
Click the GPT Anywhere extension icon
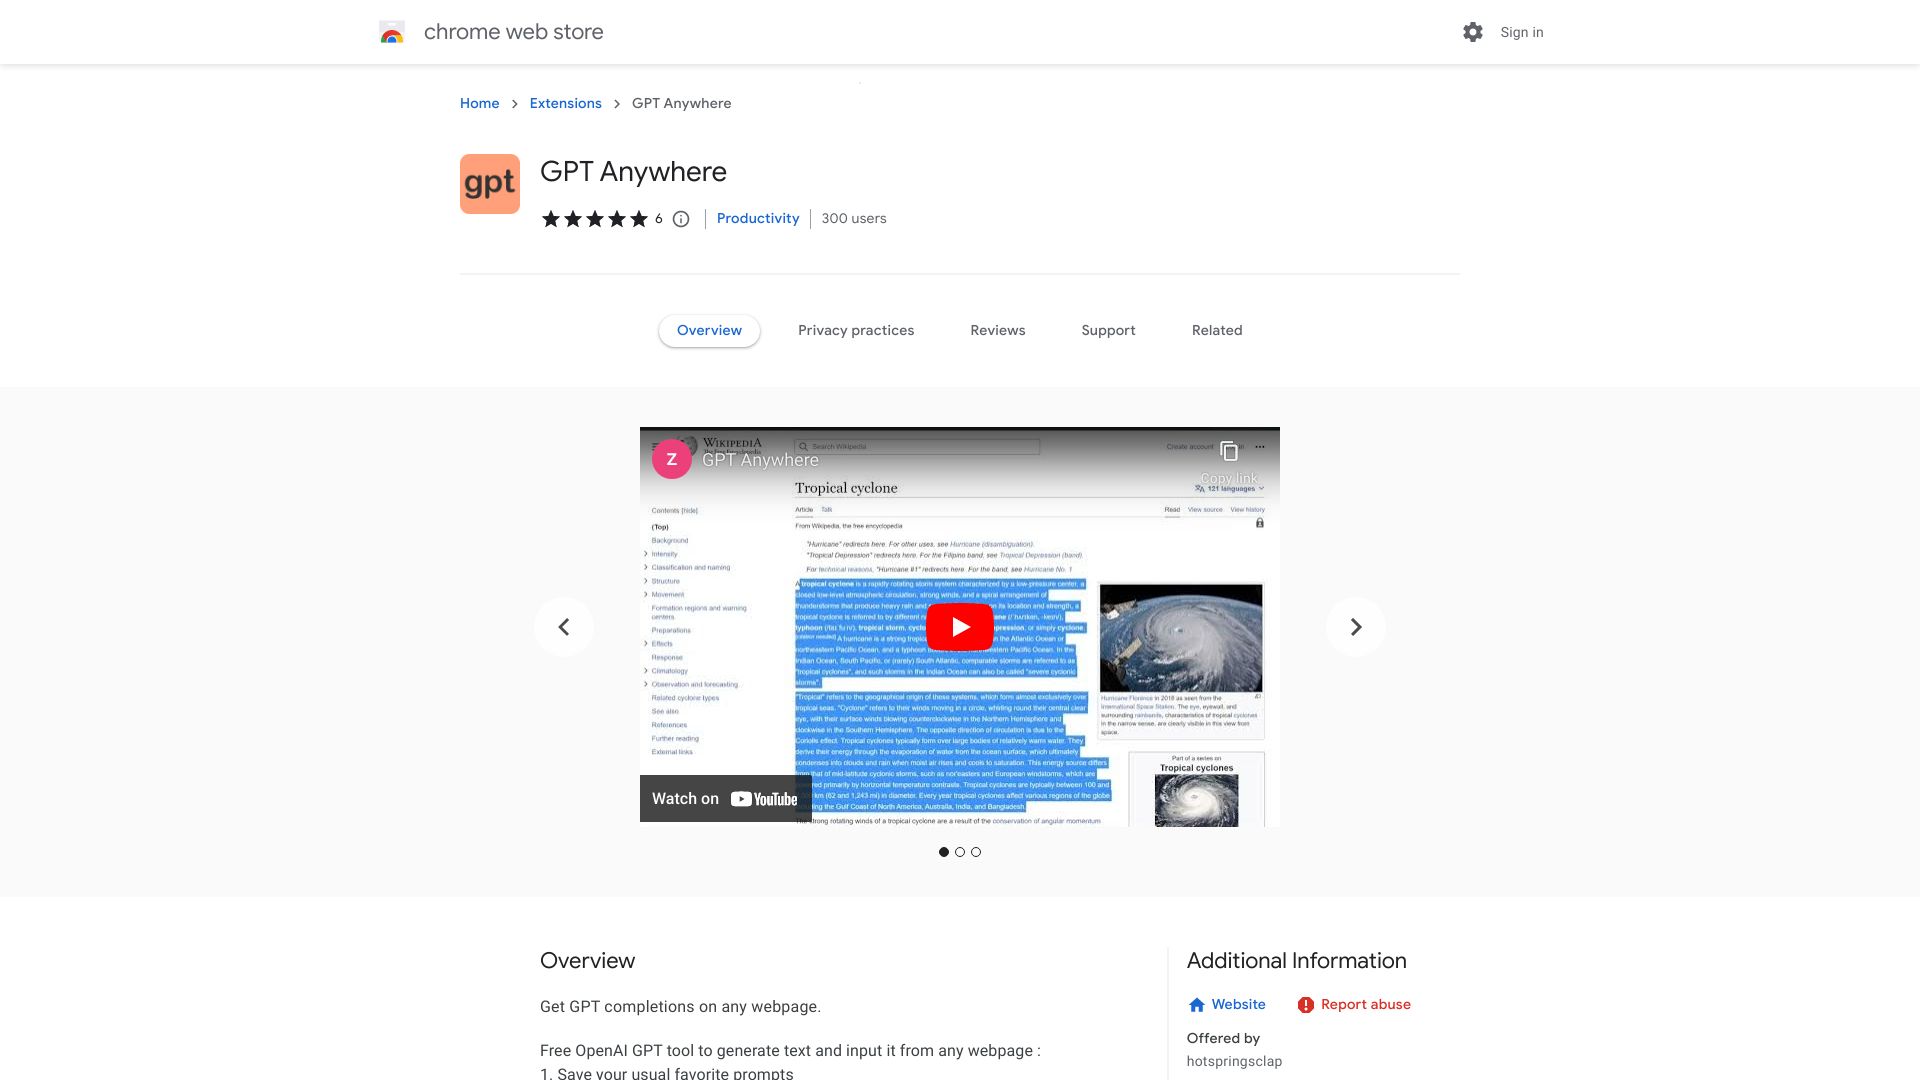(x=489, y=183)
